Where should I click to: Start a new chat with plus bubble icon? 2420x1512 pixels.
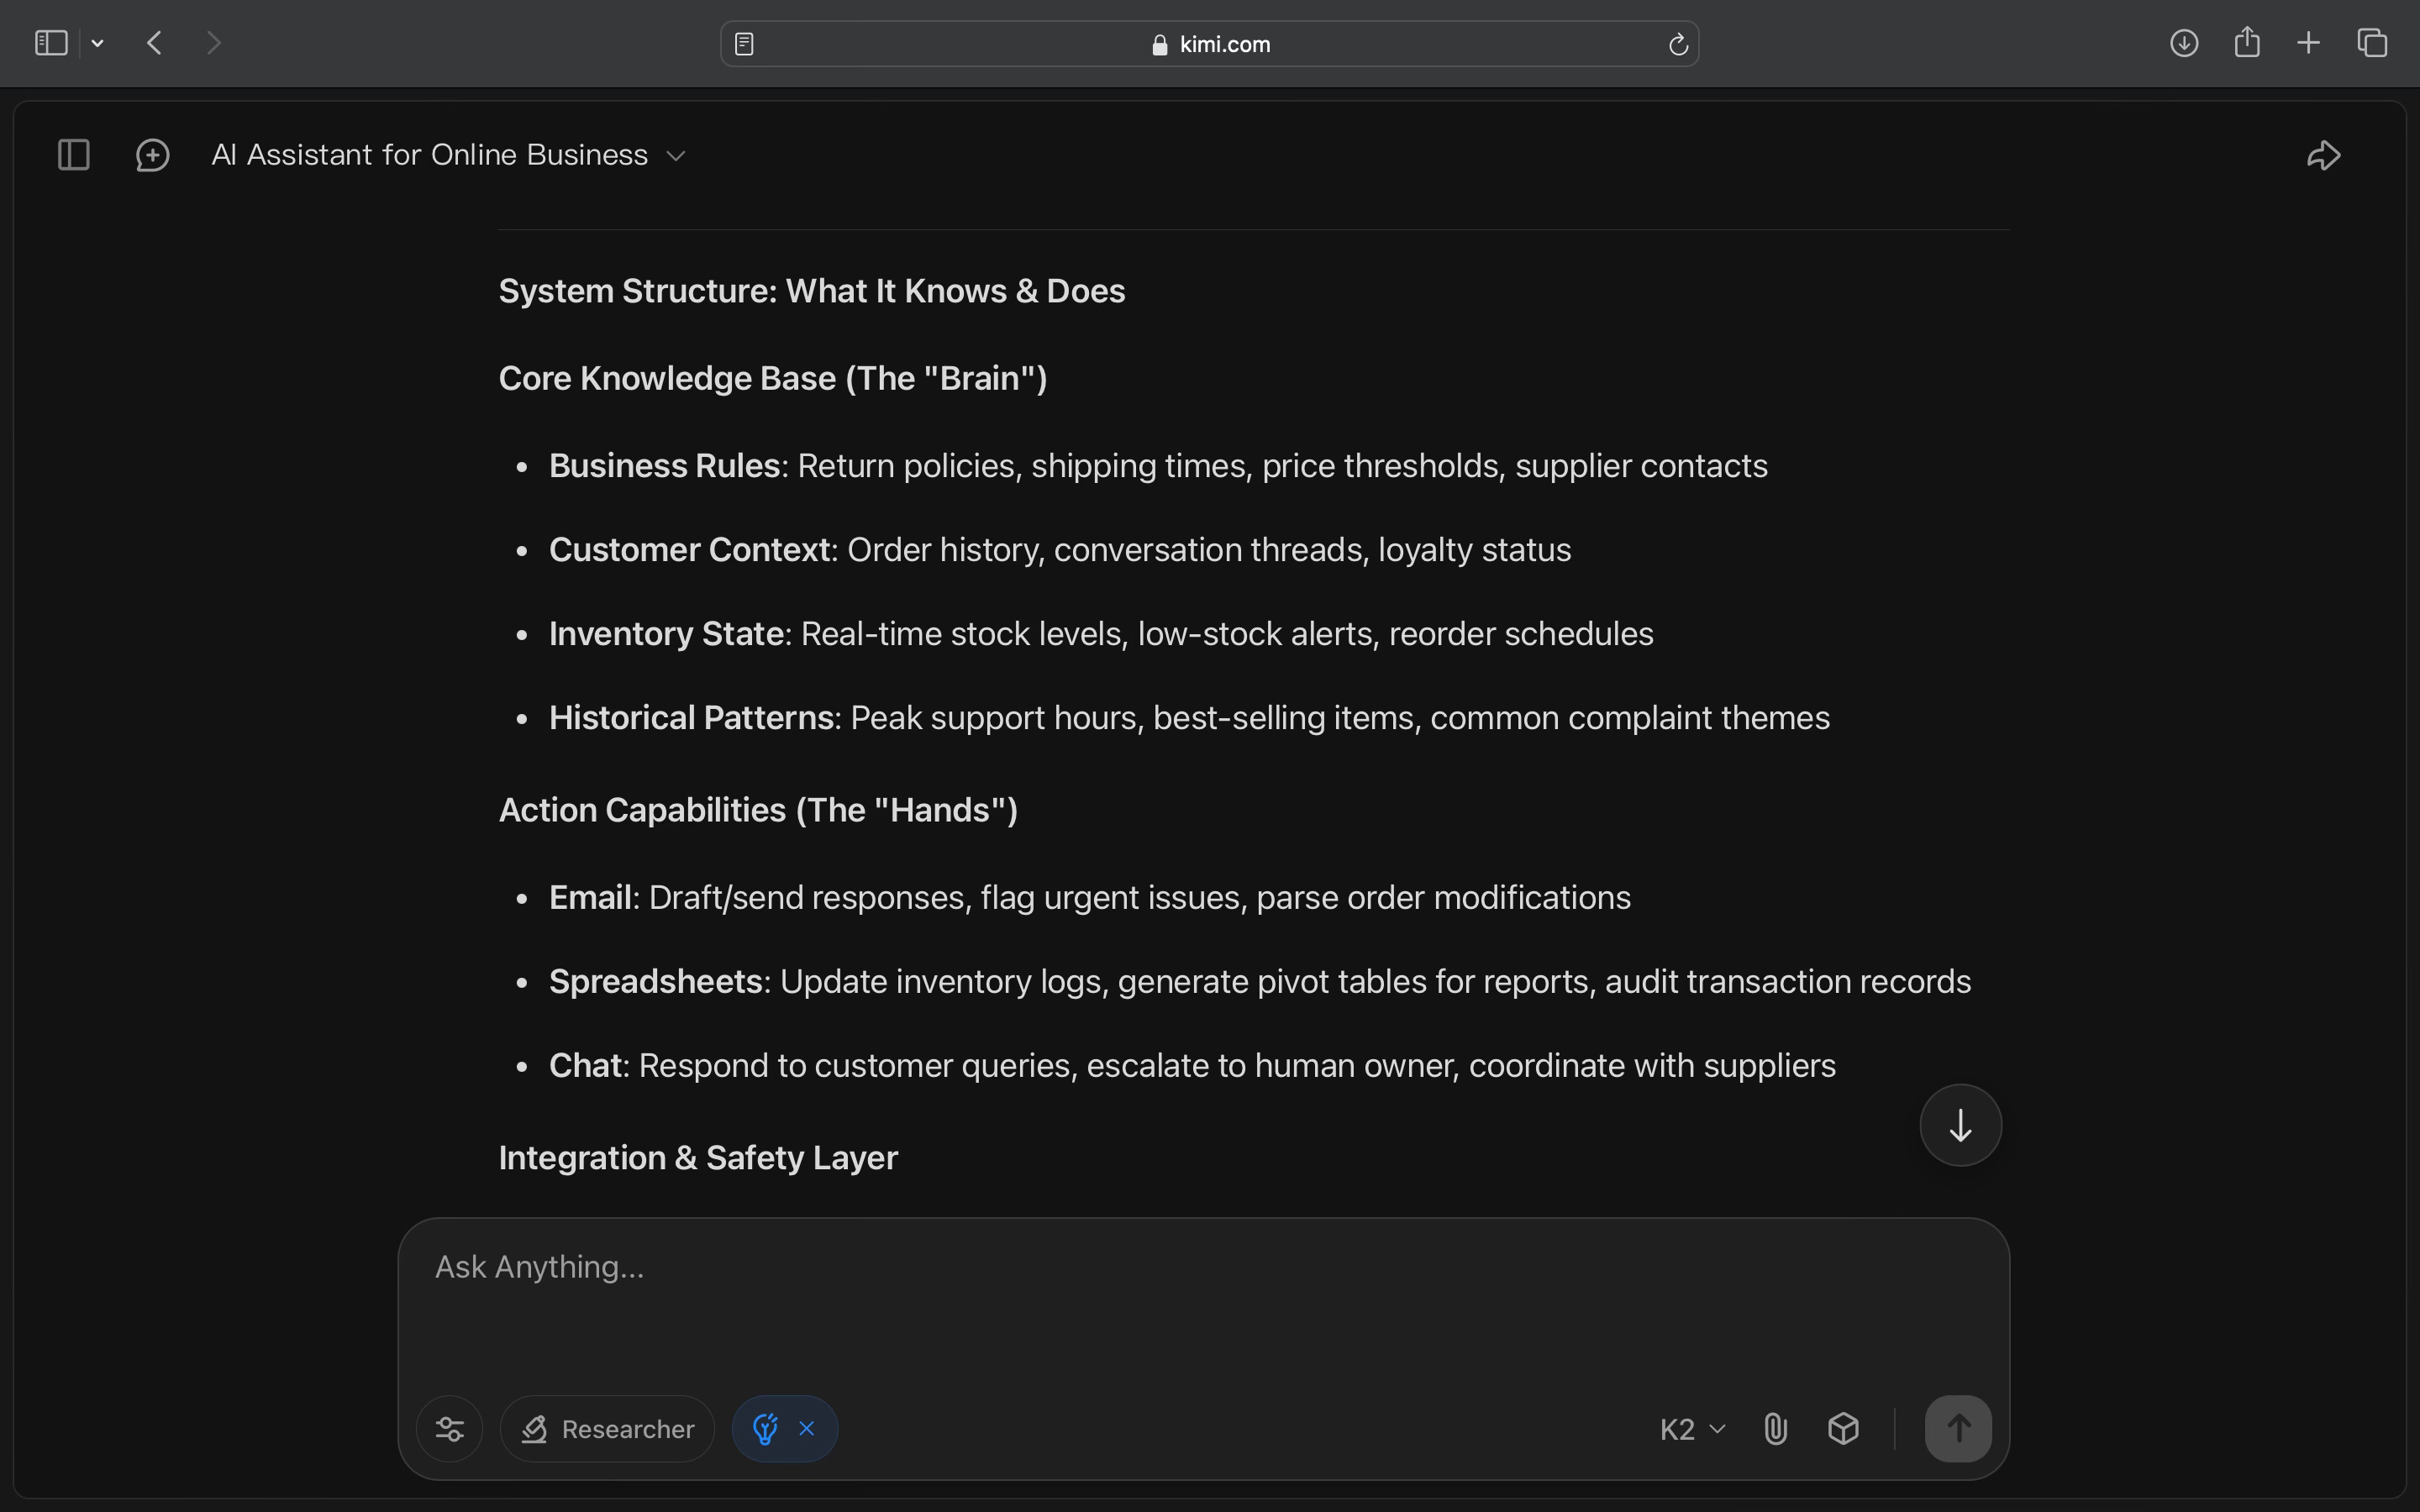[152, 155]
